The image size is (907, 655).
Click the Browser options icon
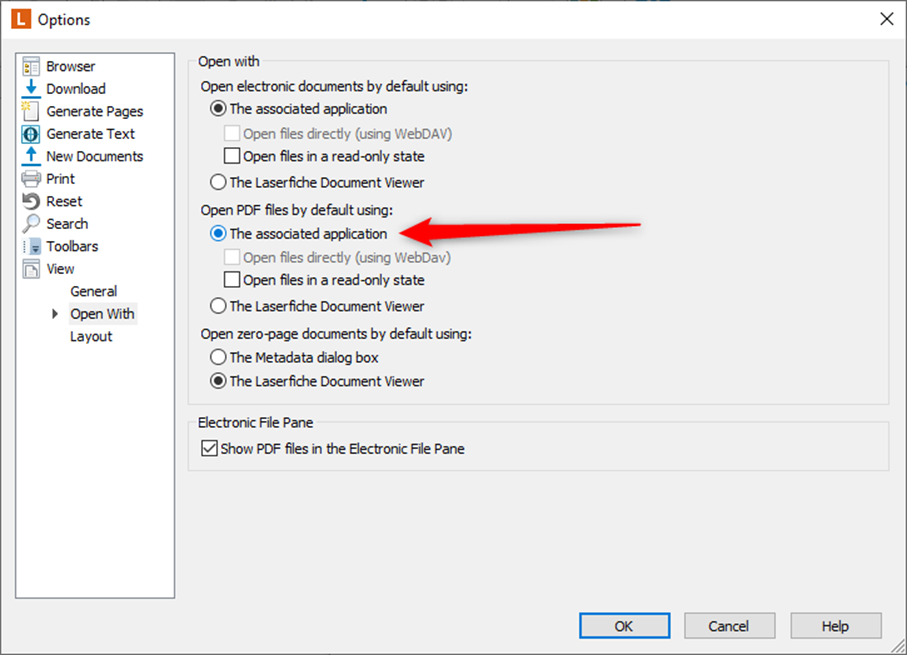[x=31, y=67]
